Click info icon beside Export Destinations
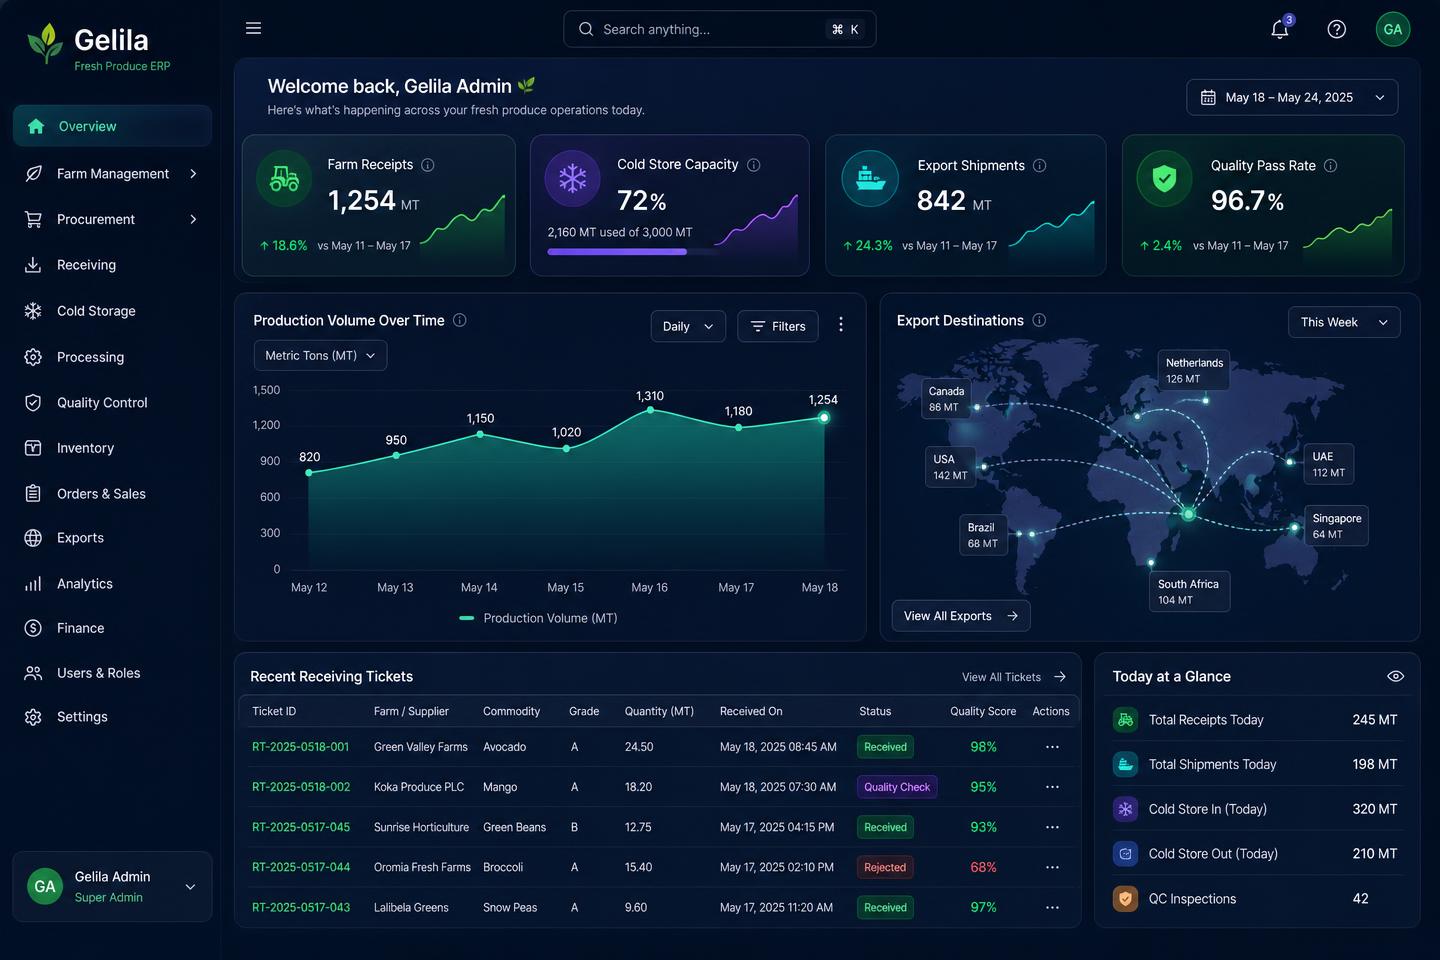This screenshot has height=960, width=1440. [x=1039, y=320]
